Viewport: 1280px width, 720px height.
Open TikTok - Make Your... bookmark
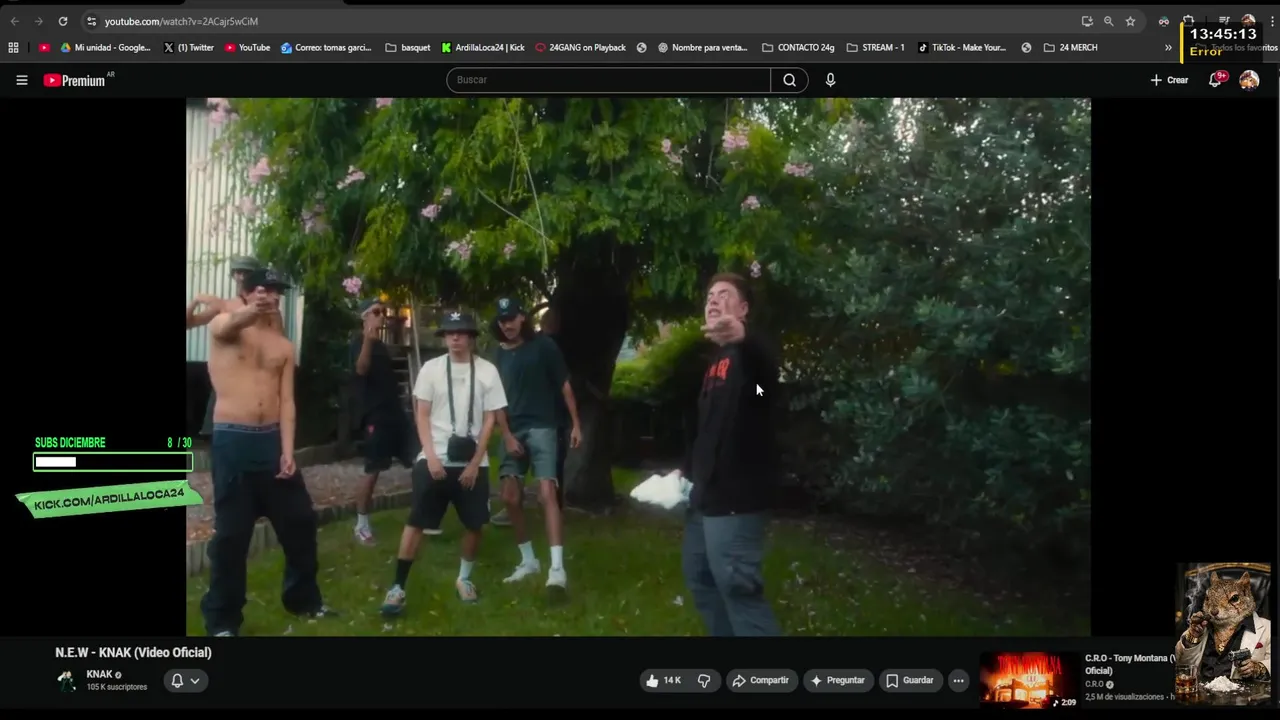[x=962, y=47]
